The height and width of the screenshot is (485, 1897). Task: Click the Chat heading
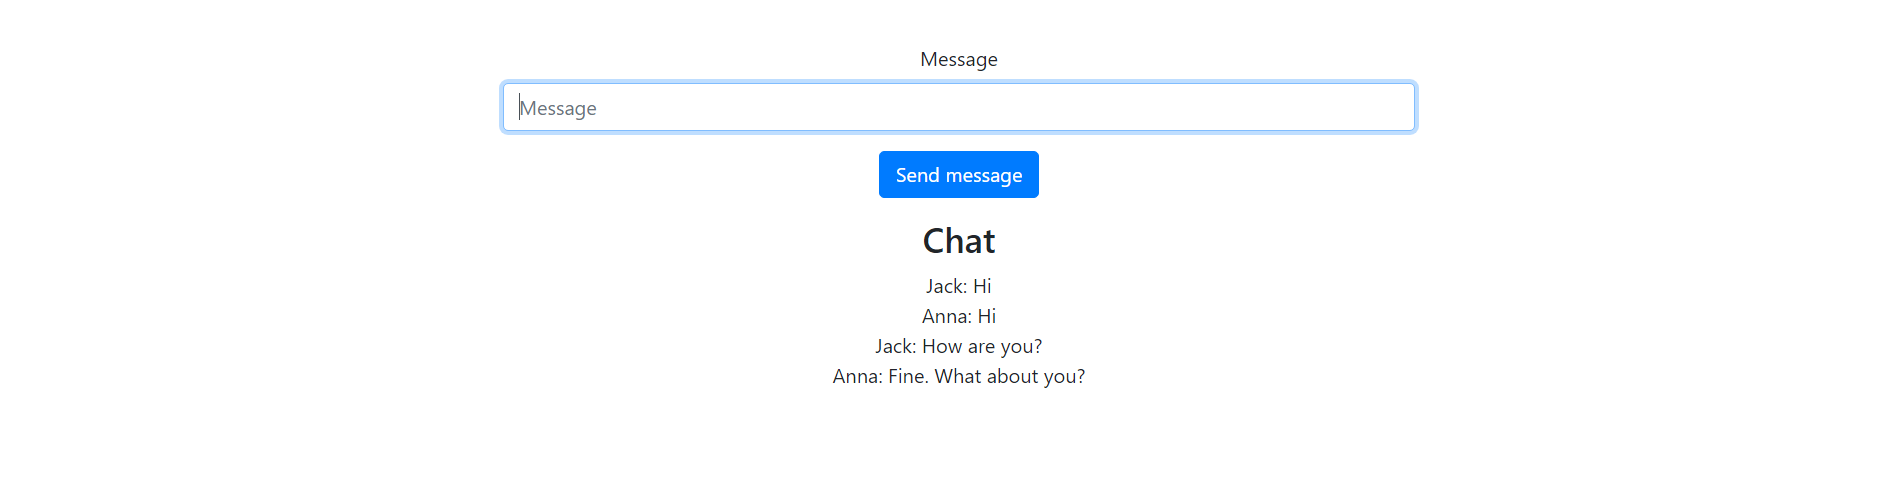(x=958, y=241)
